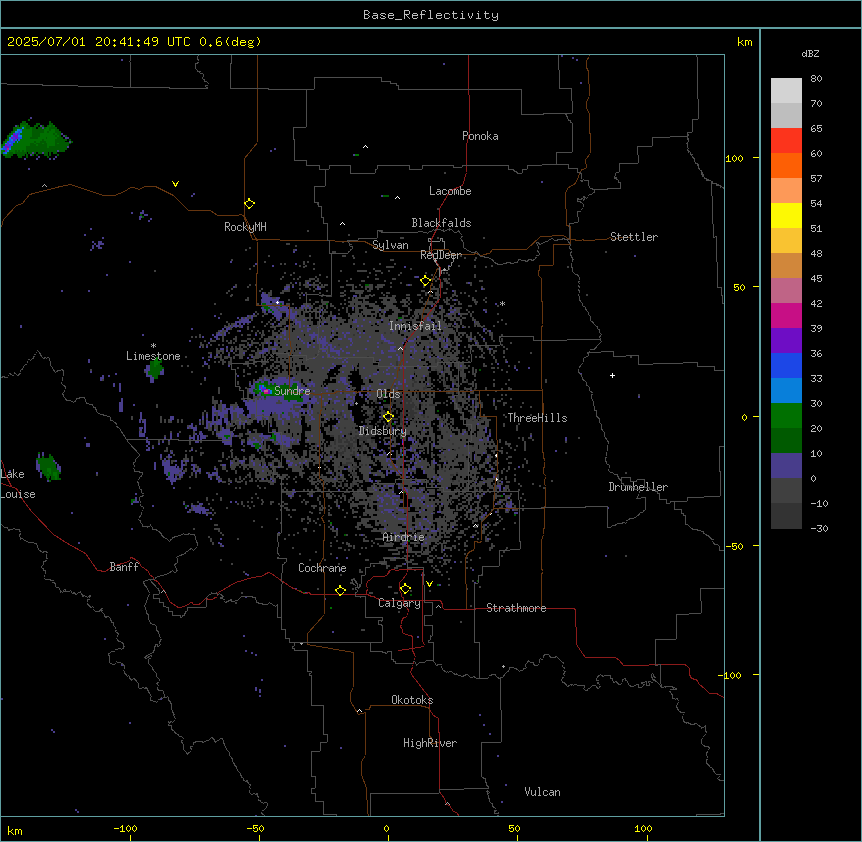Click the RockyMH label
This screenshot has height=842, width=862.
245,227
